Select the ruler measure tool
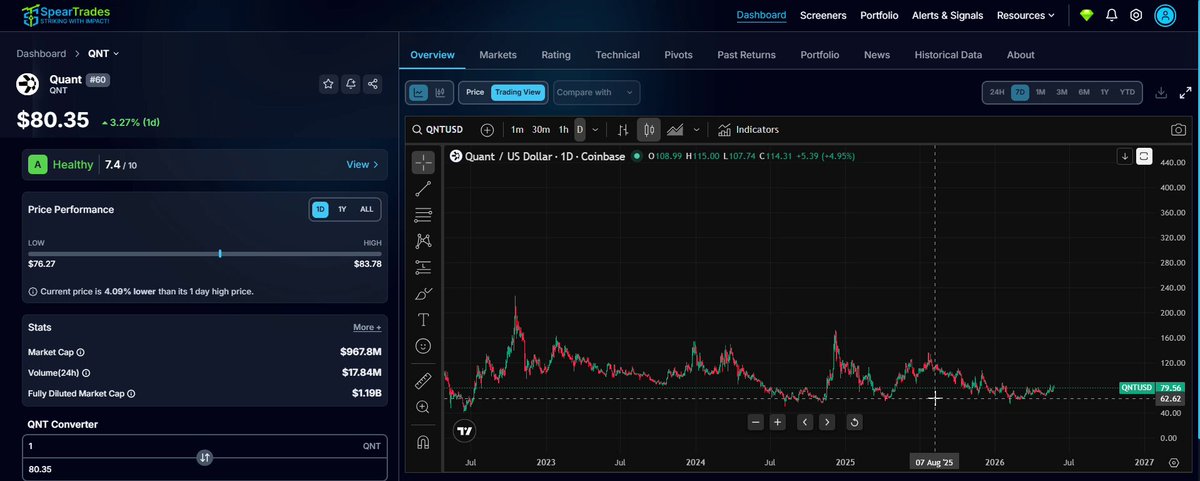The height and width of the screenshot is (481, 1200). click(x=423, y=380)
